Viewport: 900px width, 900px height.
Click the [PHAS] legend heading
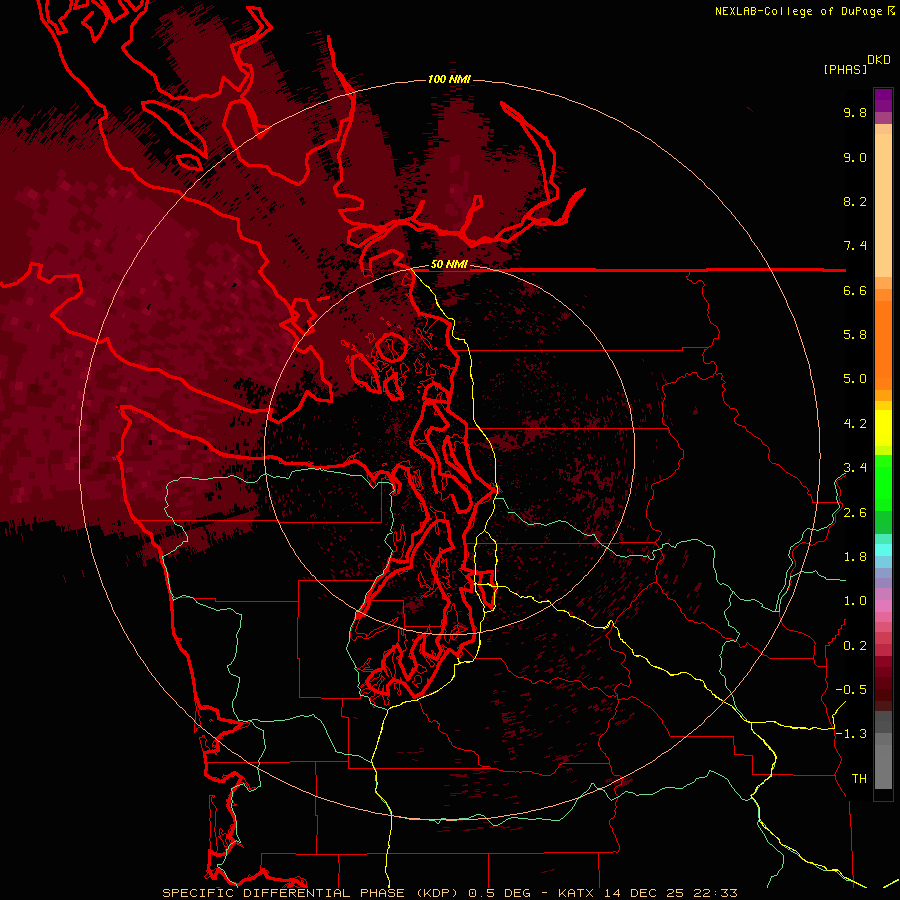(x=845, y=70)
